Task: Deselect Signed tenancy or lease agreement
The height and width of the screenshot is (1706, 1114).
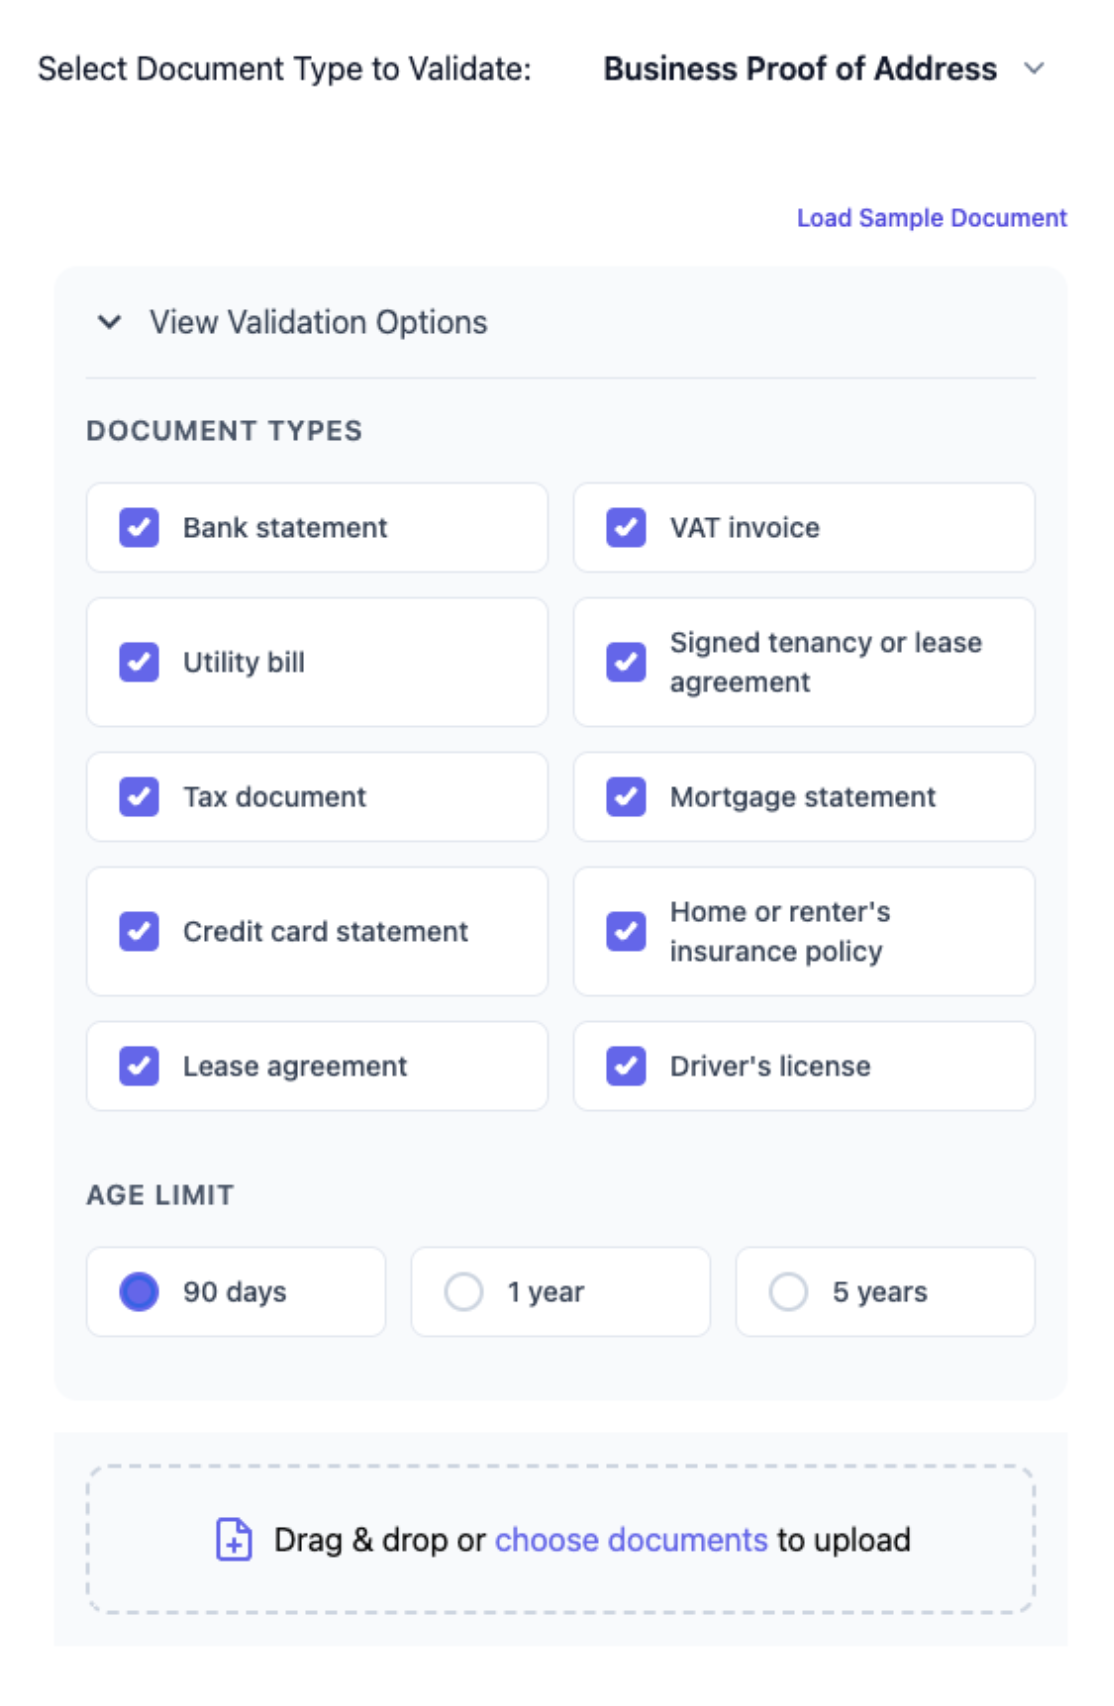Action: (626, 662)
